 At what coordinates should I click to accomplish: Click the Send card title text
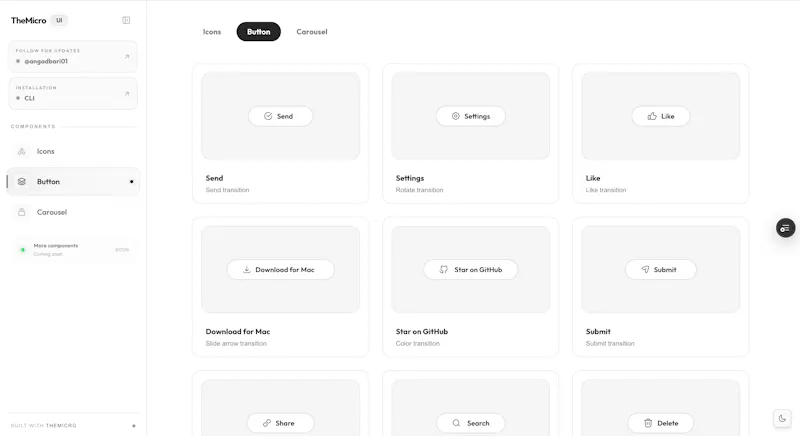(214, 178)
